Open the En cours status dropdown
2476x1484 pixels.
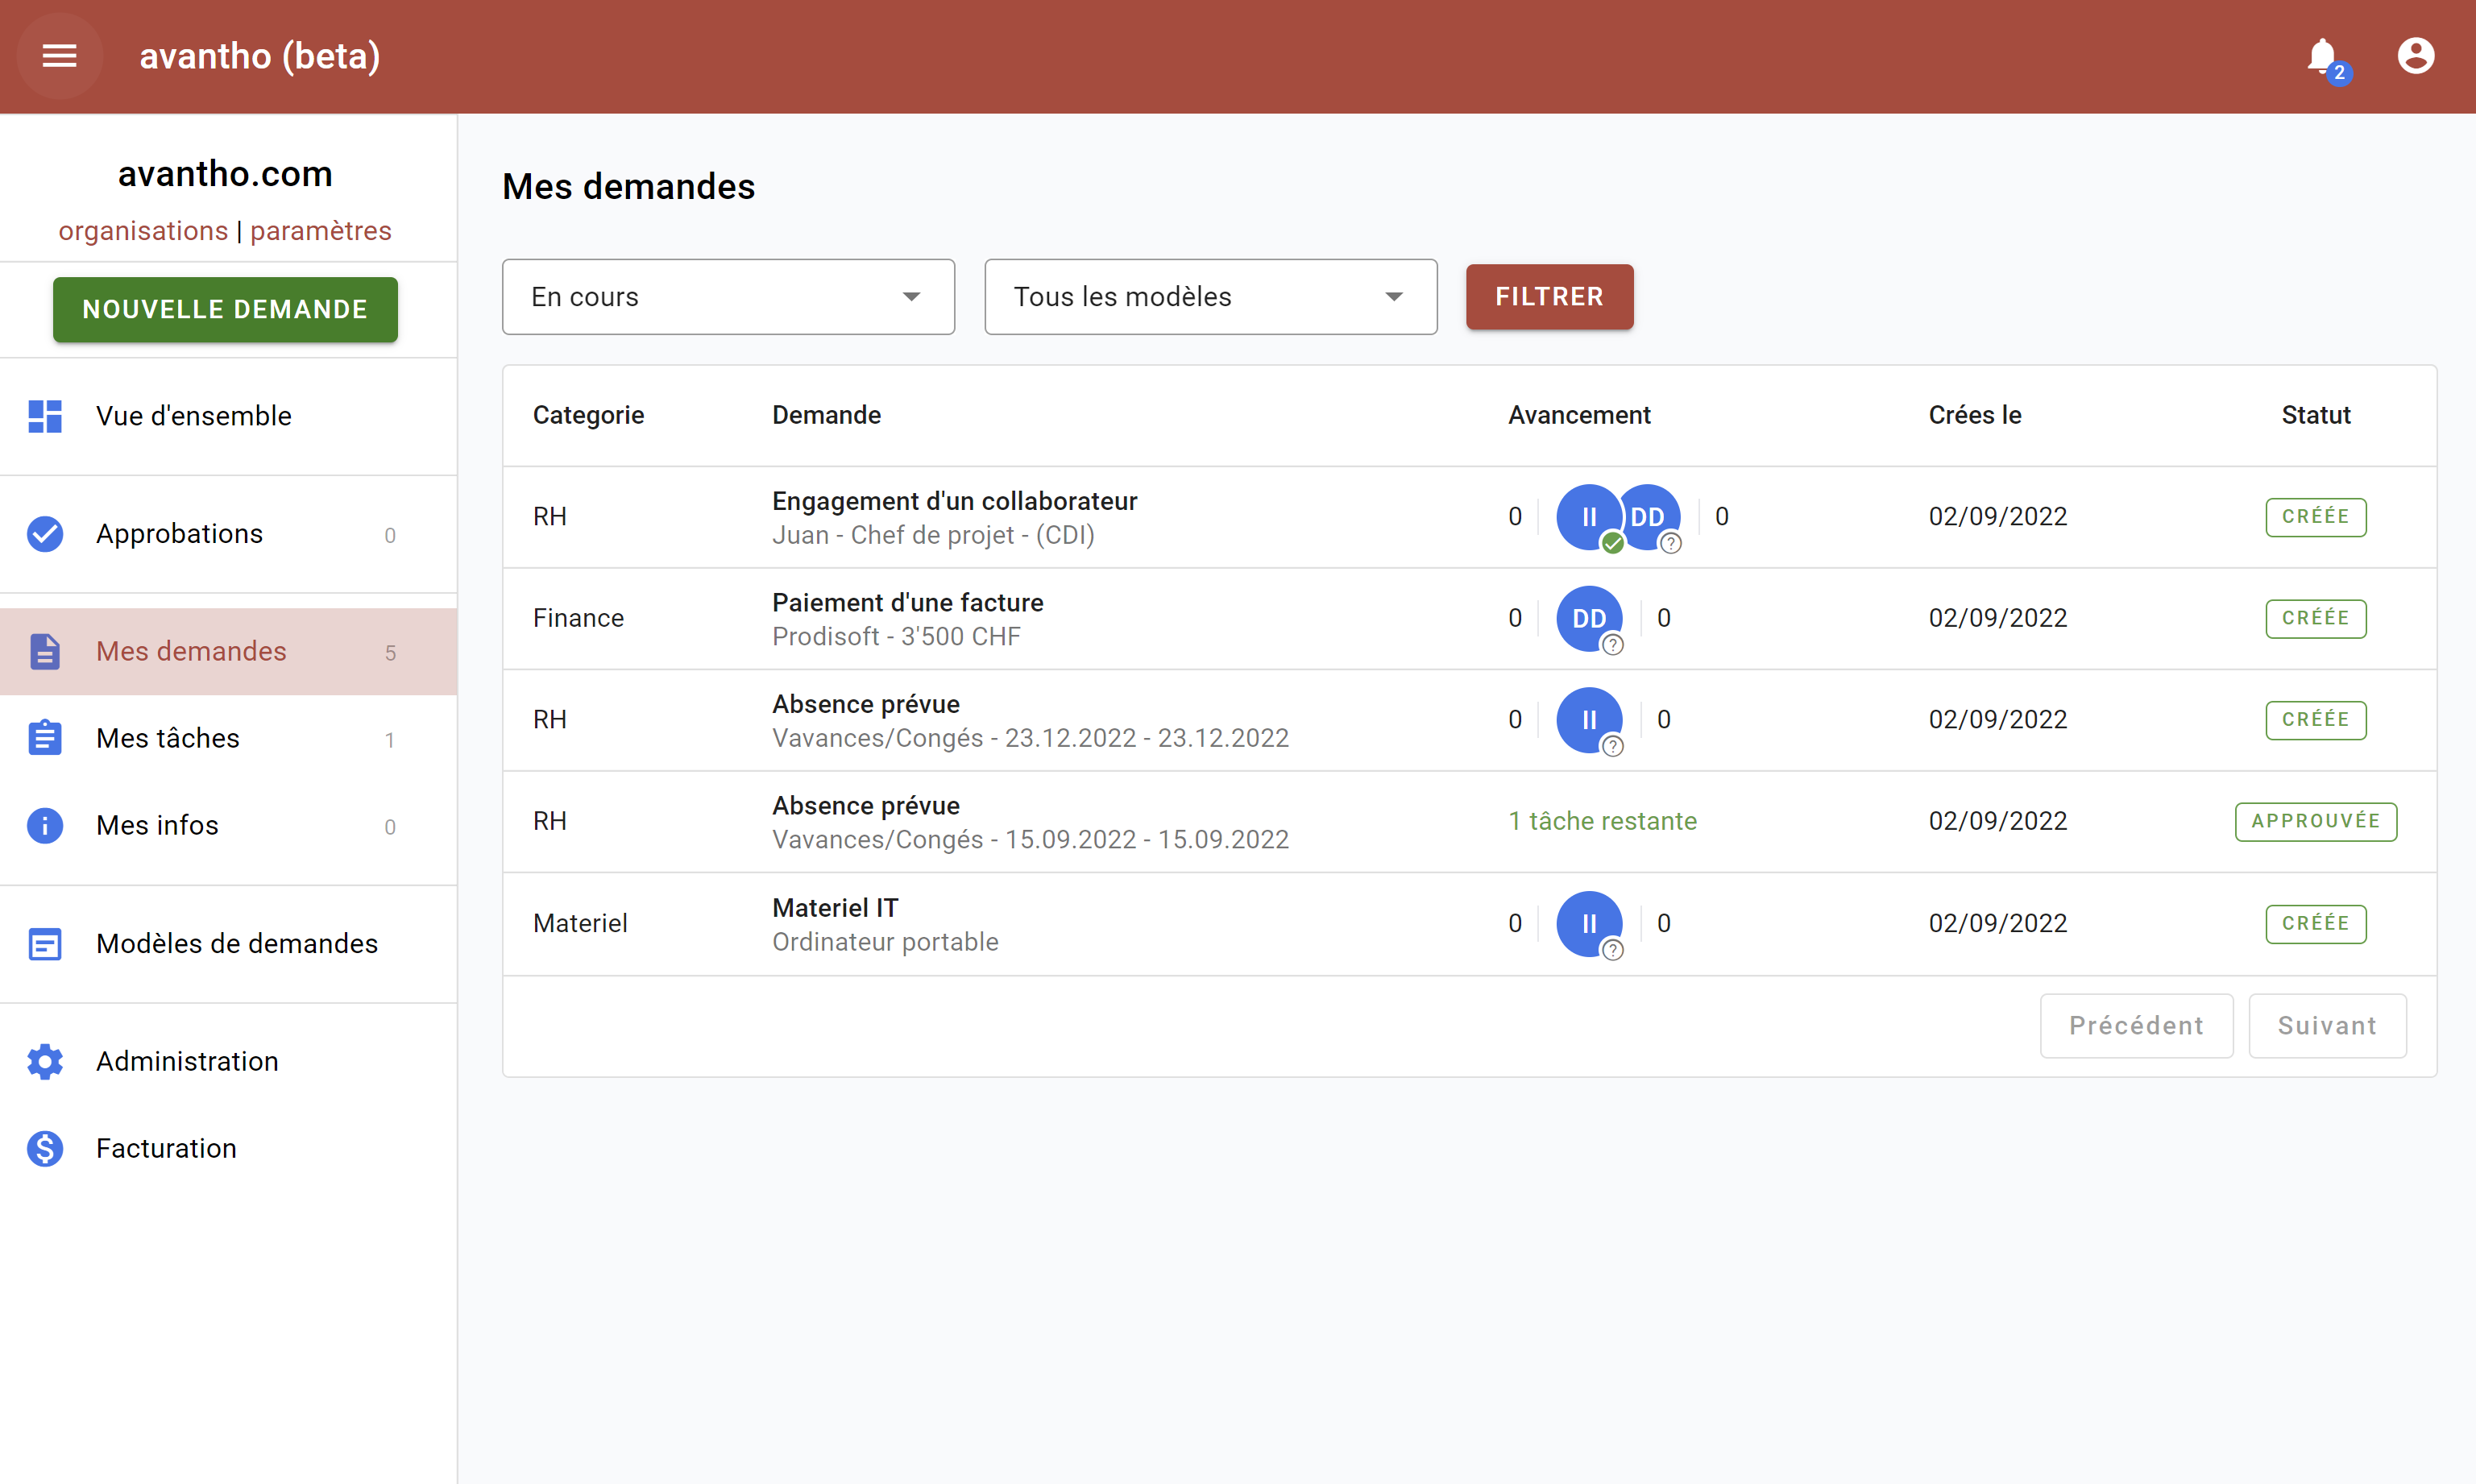pyautogui.click(x=727, y=296)
